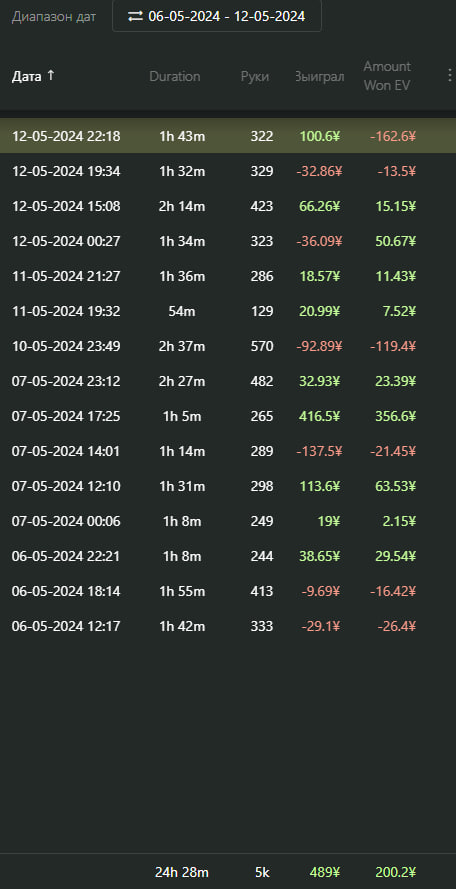Click the swap arrows icon in date range

click(135, 16)
